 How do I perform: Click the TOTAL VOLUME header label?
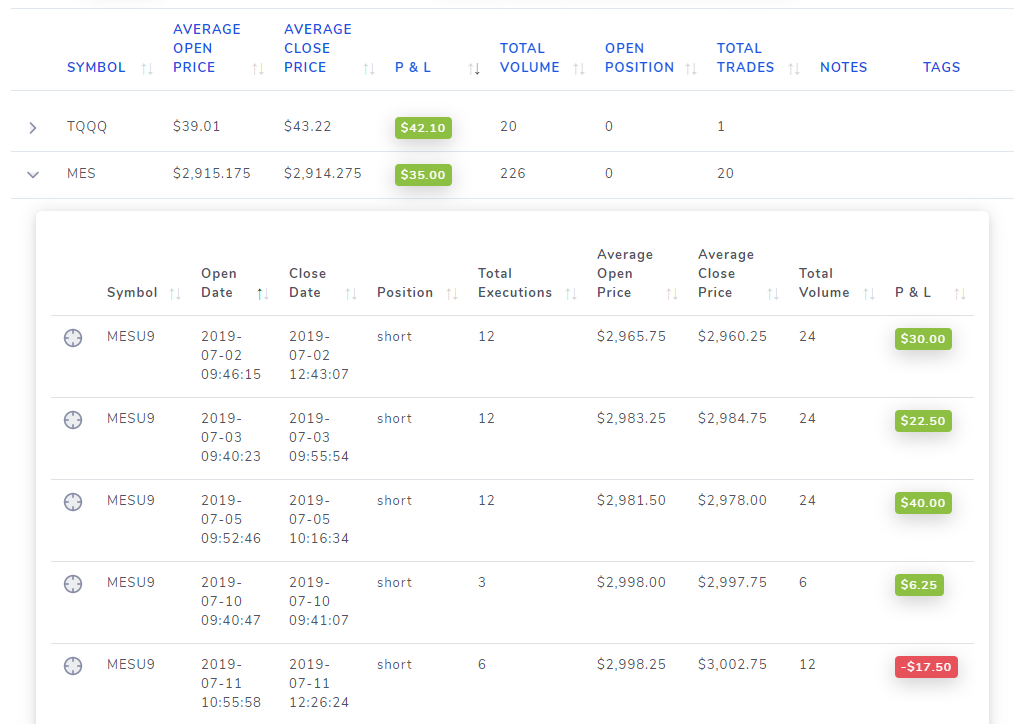click(x=530, y=58)
